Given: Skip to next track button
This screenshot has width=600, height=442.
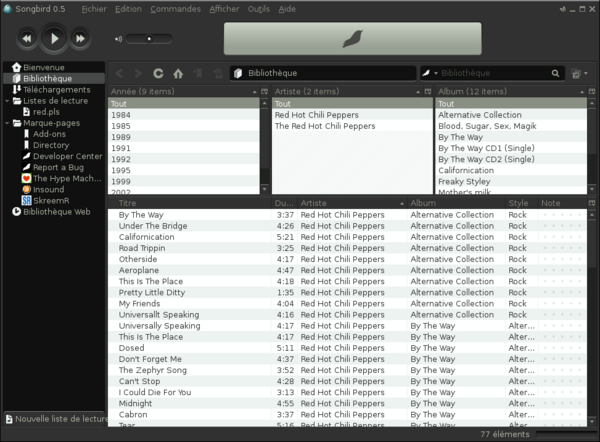Looking at the screenshot, I should point(80,38).
